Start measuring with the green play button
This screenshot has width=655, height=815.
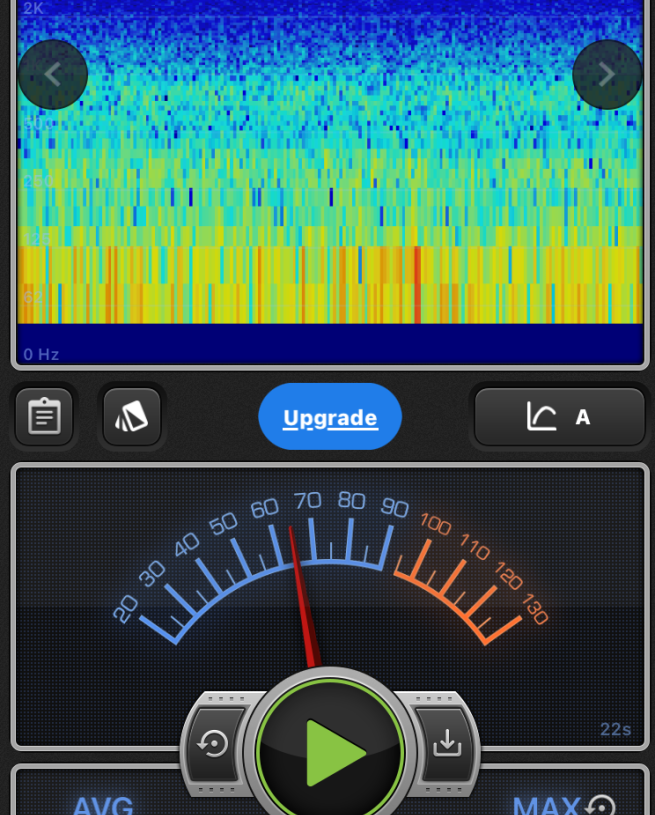point(330,752)
